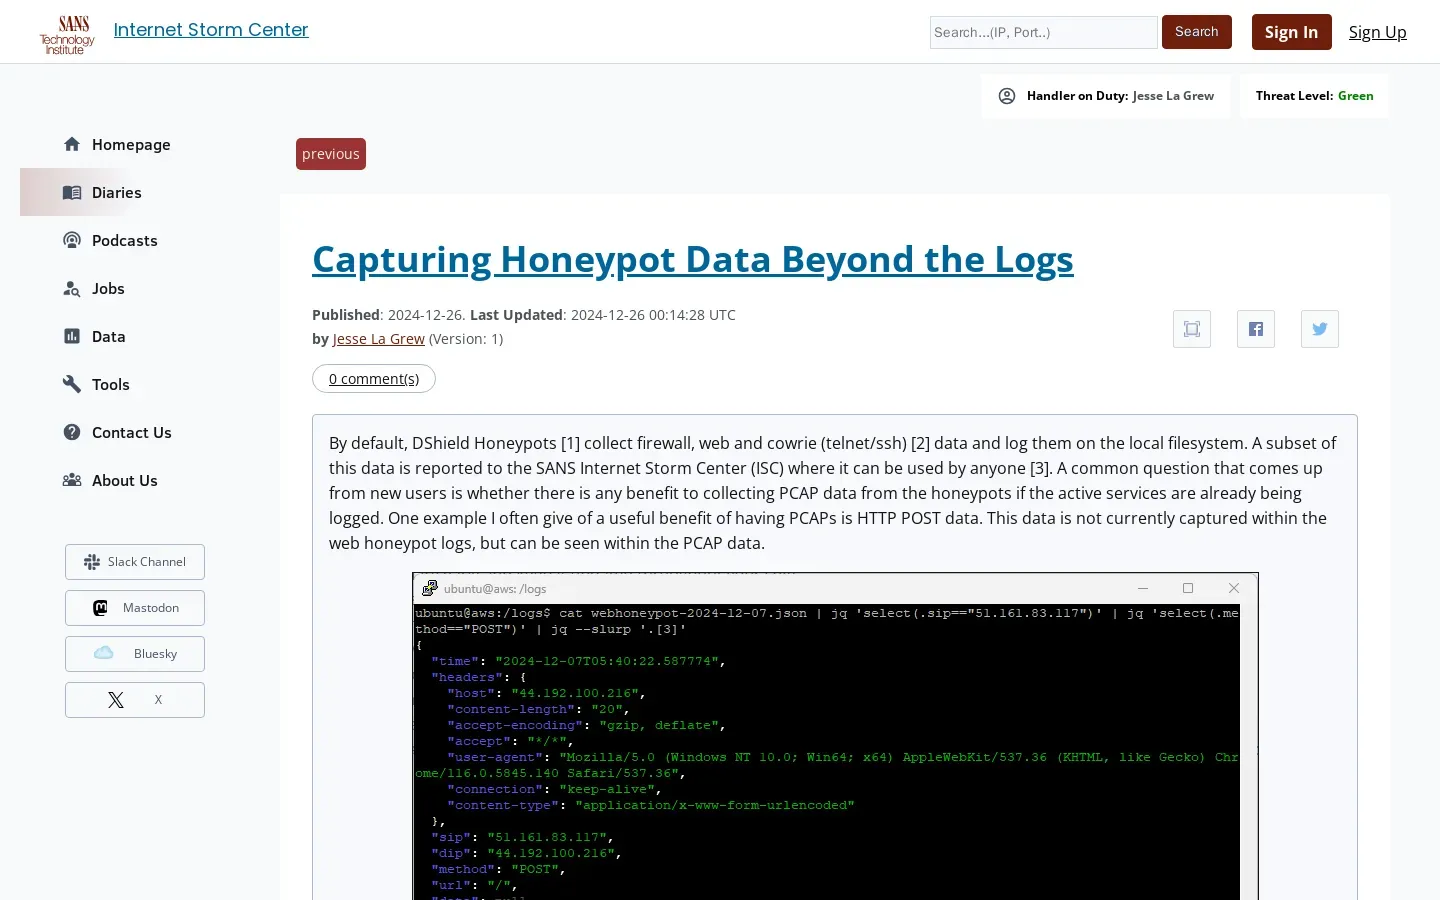Open the Podcasts menu item
The image size is (1440, 900).
[x=125, y=240]
